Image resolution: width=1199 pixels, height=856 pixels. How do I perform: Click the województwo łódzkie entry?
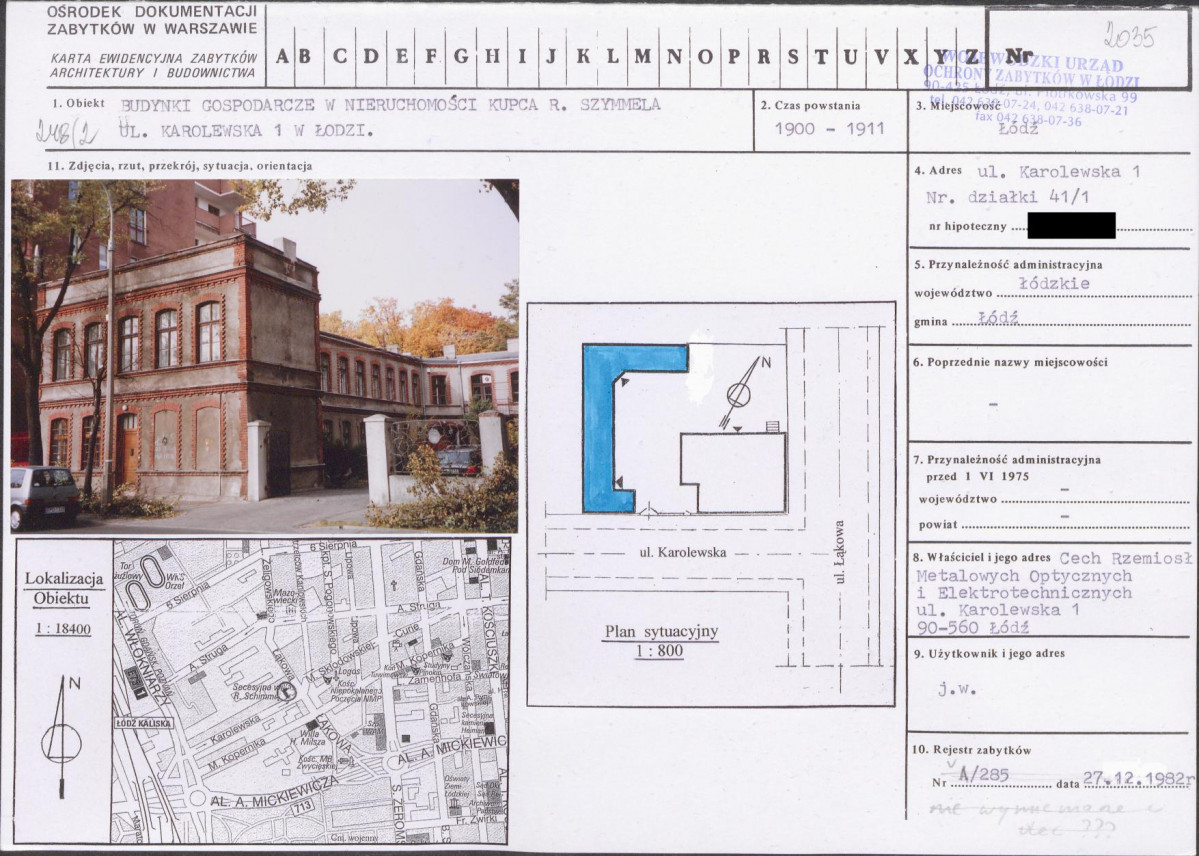[1054, 283]
